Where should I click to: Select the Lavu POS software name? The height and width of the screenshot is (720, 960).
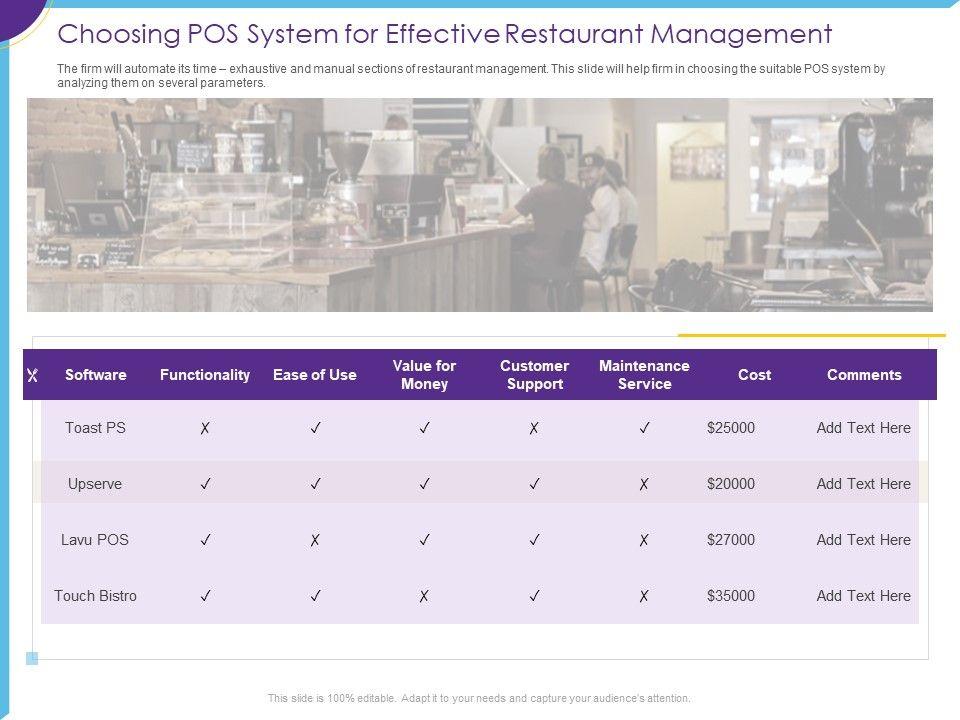click(95, 540)
